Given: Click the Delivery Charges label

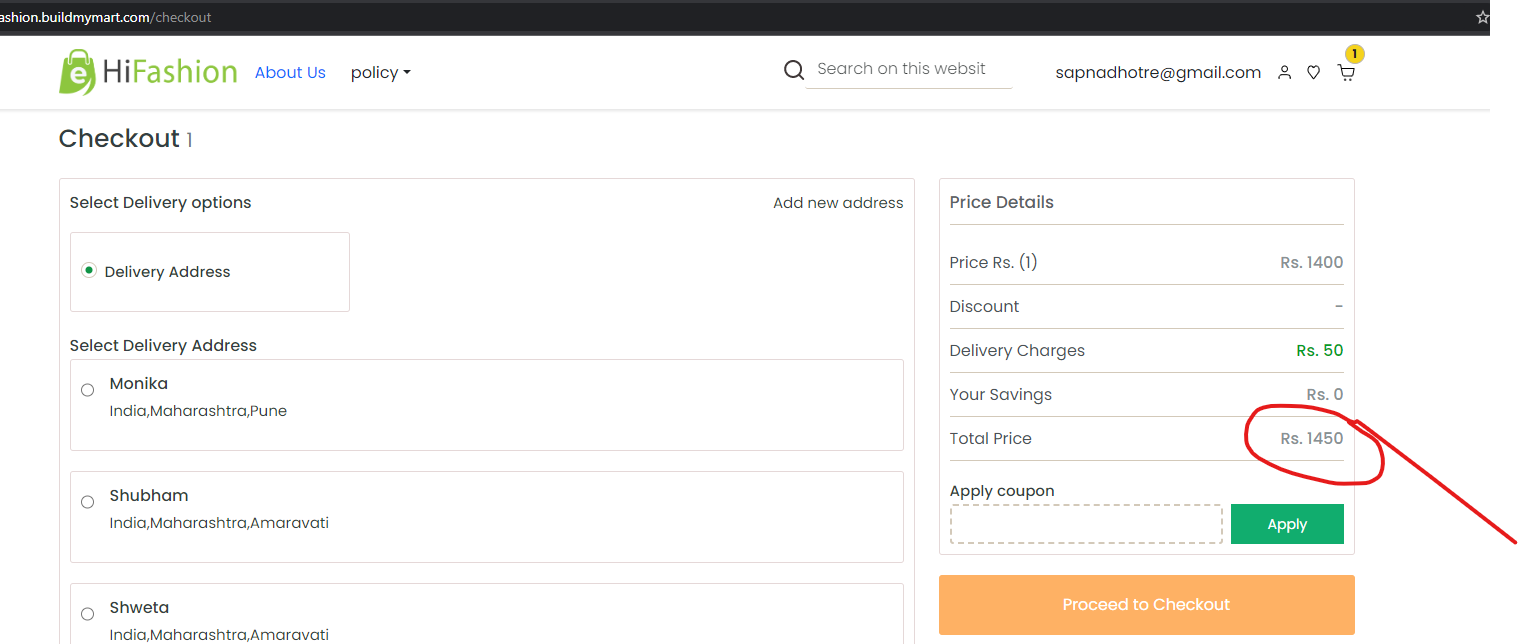Looking at the screenshot, I should click(1017, 351).
